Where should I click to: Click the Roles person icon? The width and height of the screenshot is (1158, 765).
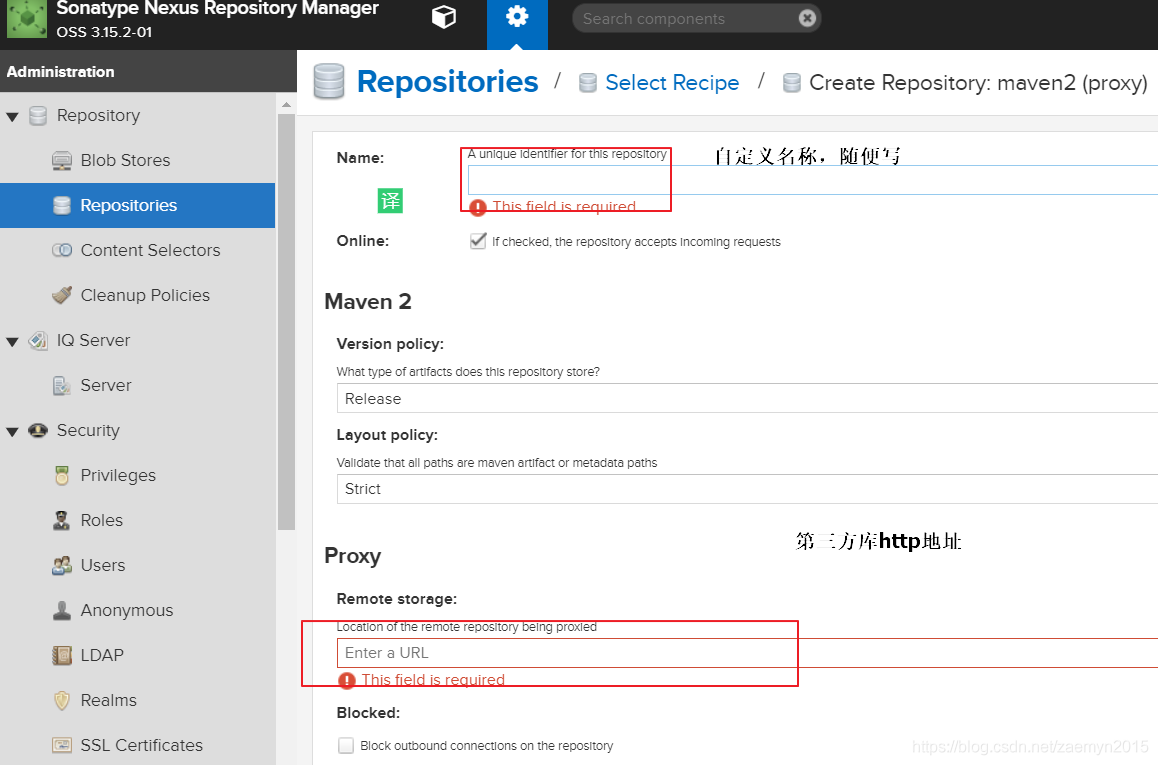(62, 521)
